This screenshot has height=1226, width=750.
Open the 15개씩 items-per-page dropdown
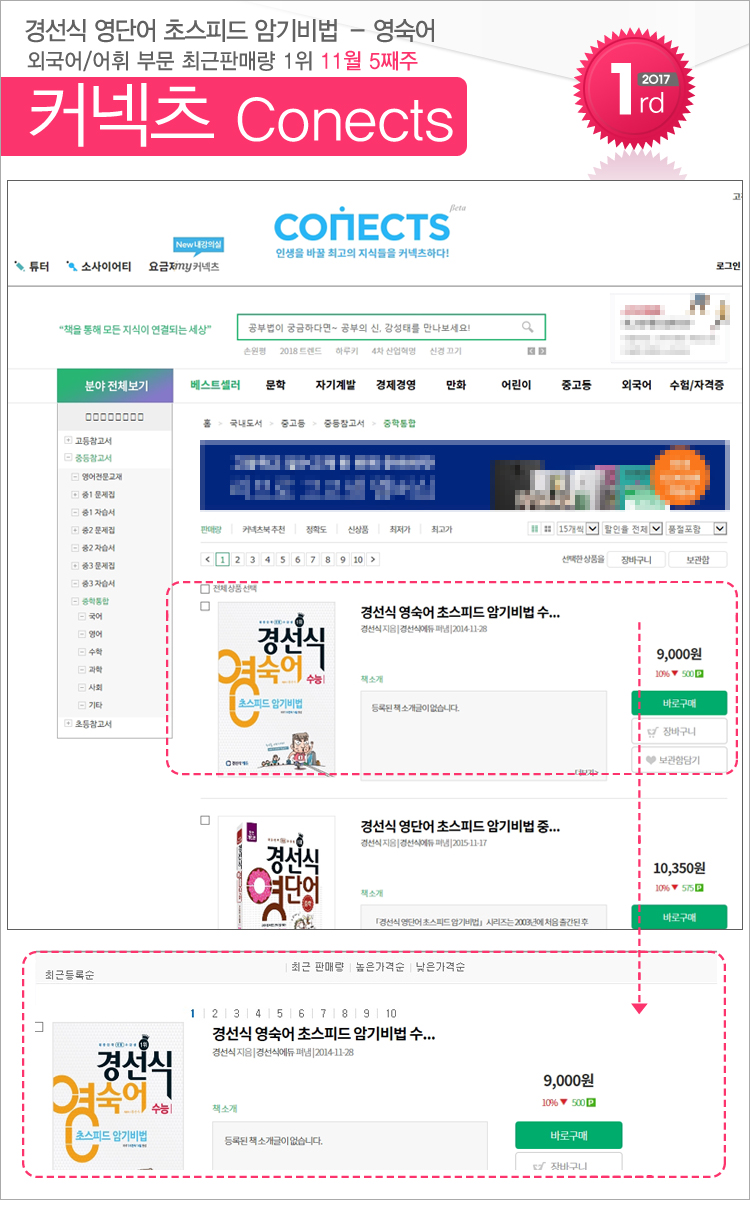click(578, 529)
